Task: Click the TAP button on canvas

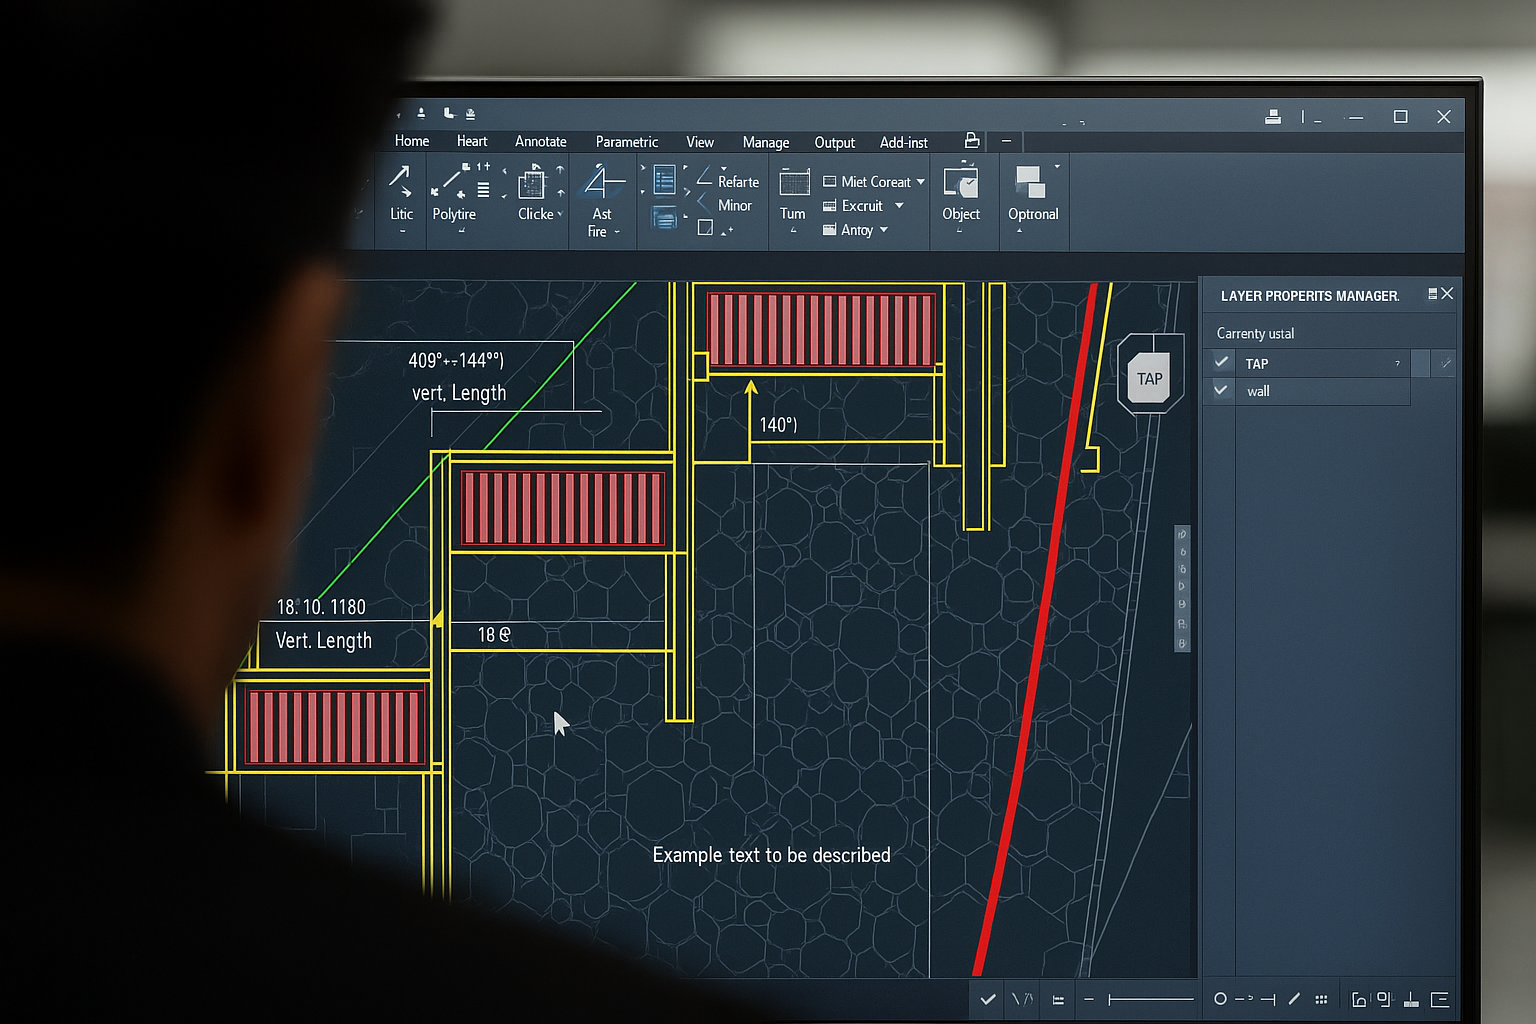Action: 1149,379
